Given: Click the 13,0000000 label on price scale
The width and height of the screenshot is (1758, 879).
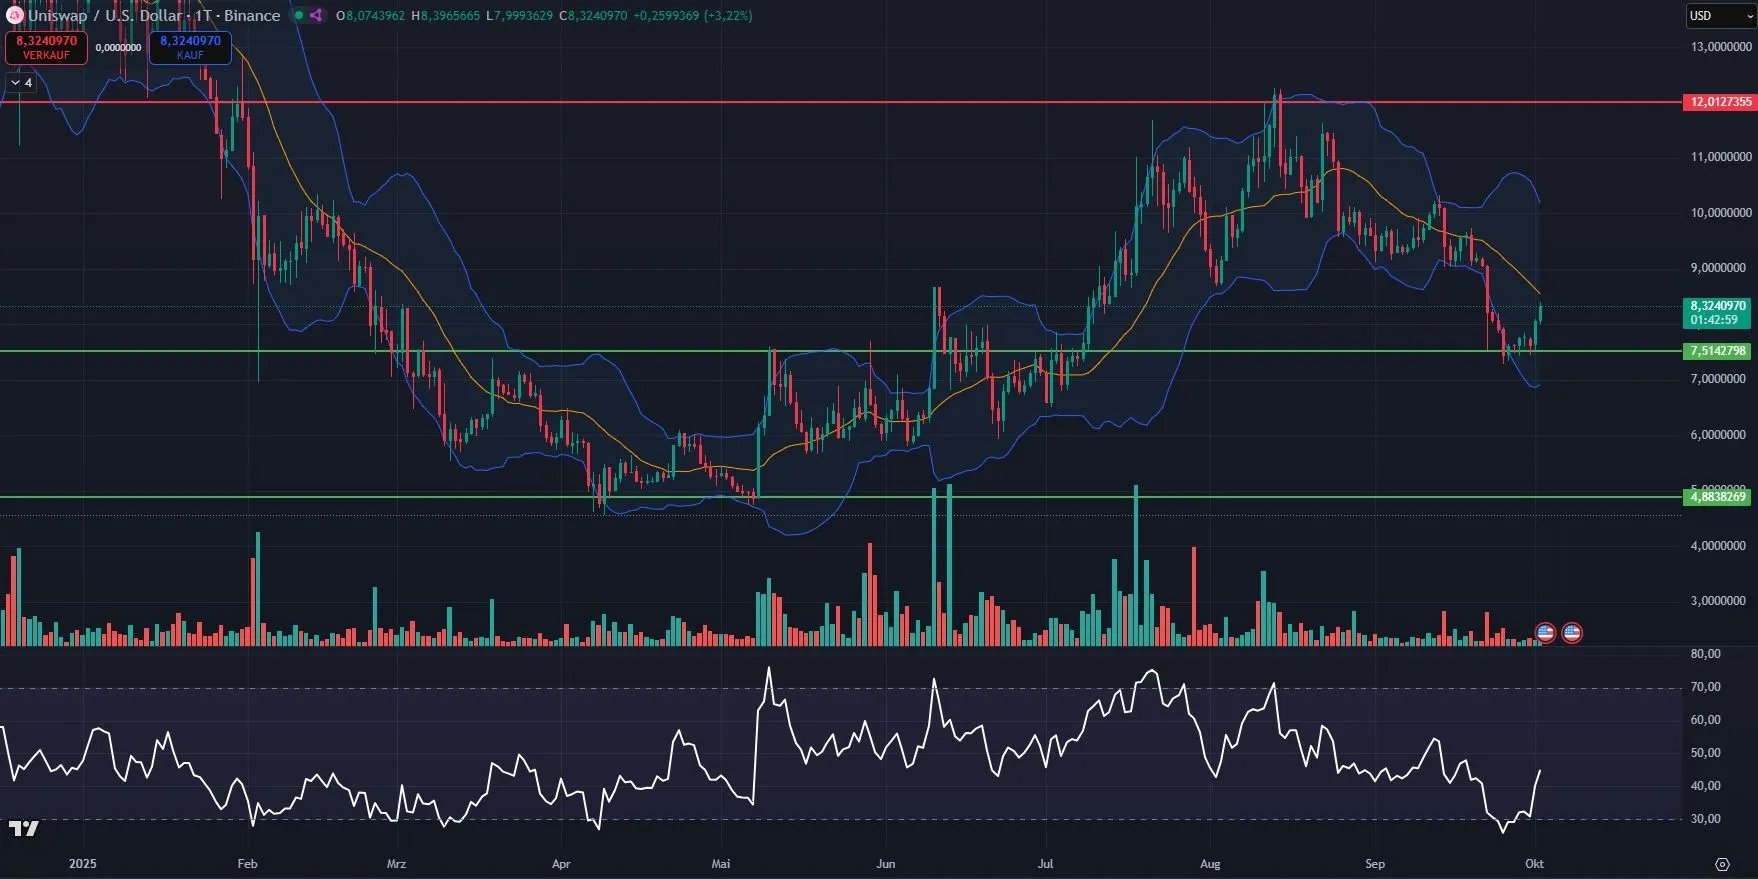Looking at the screenshot, I should 1720,47.
